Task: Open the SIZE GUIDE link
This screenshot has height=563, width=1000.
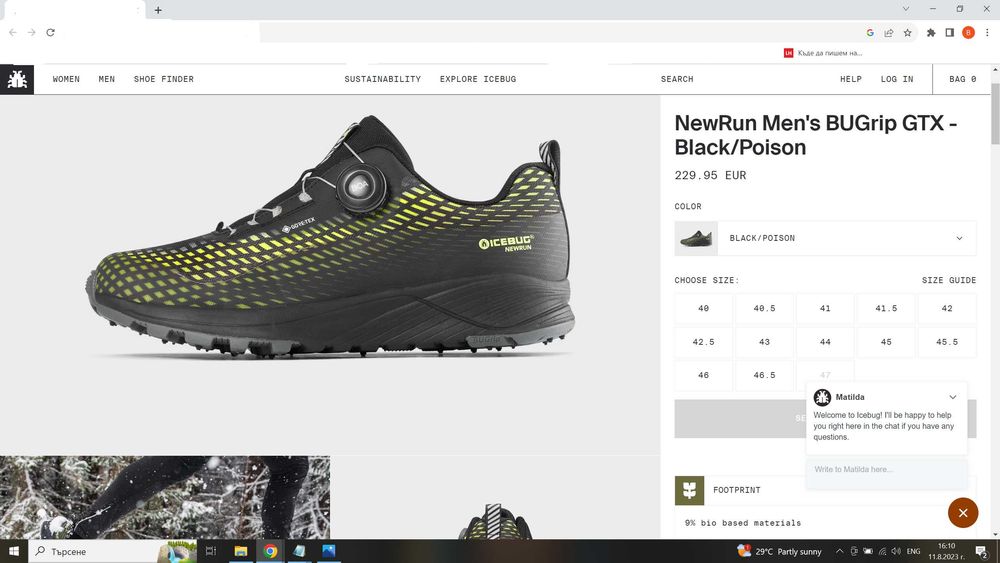Action: click(949, 281)
